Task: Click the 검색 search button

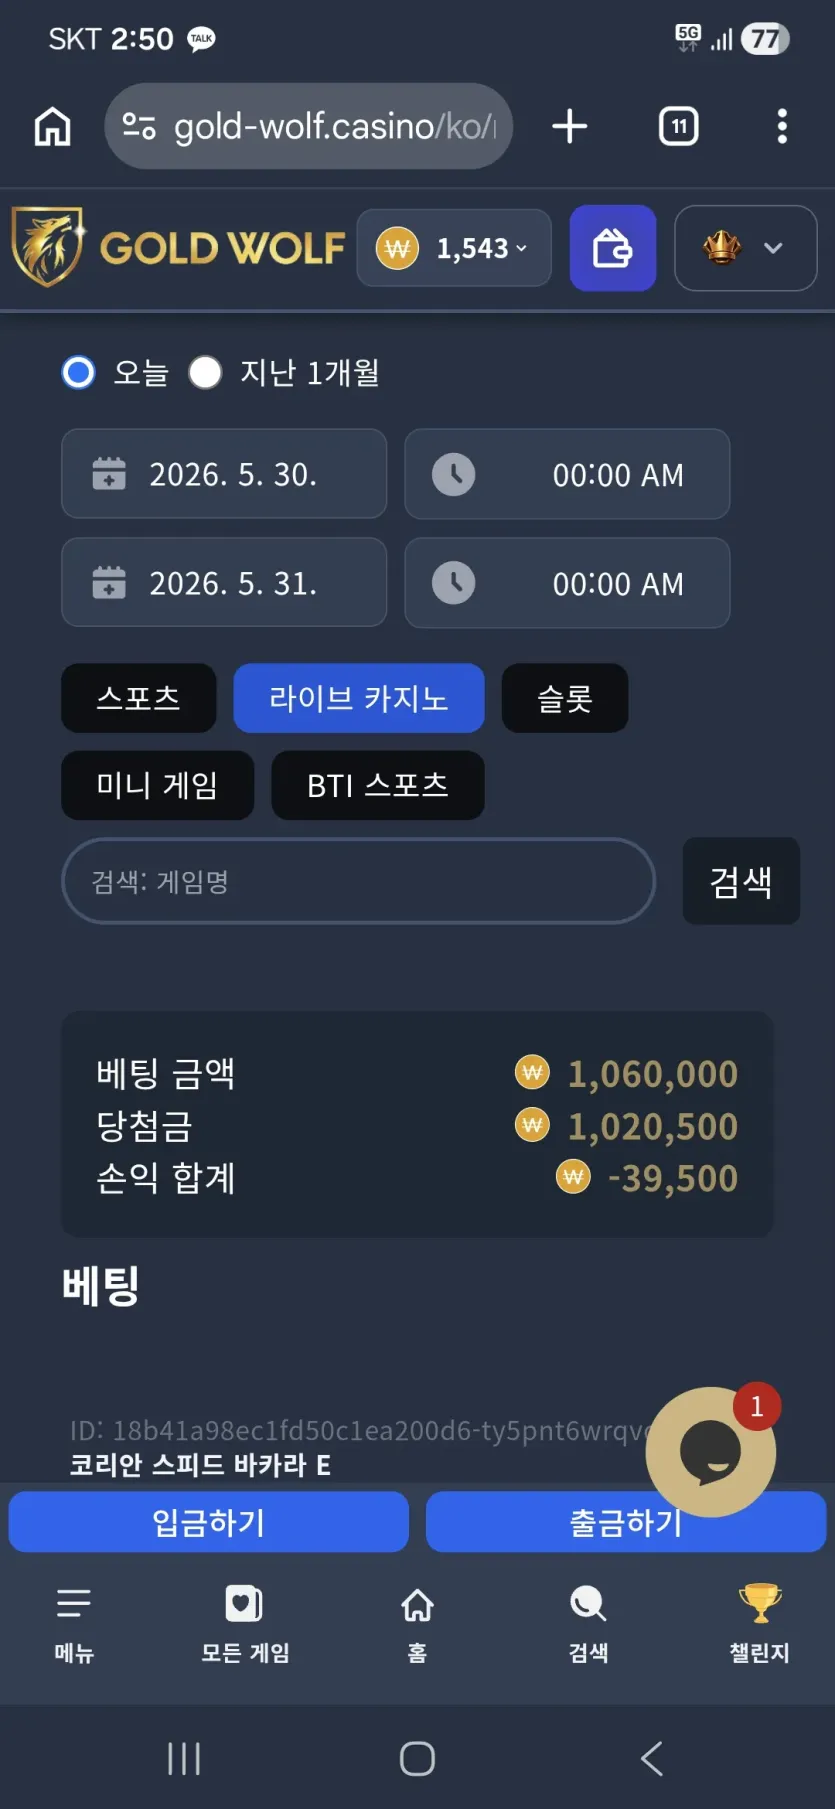Action: [x=741, y=881]
